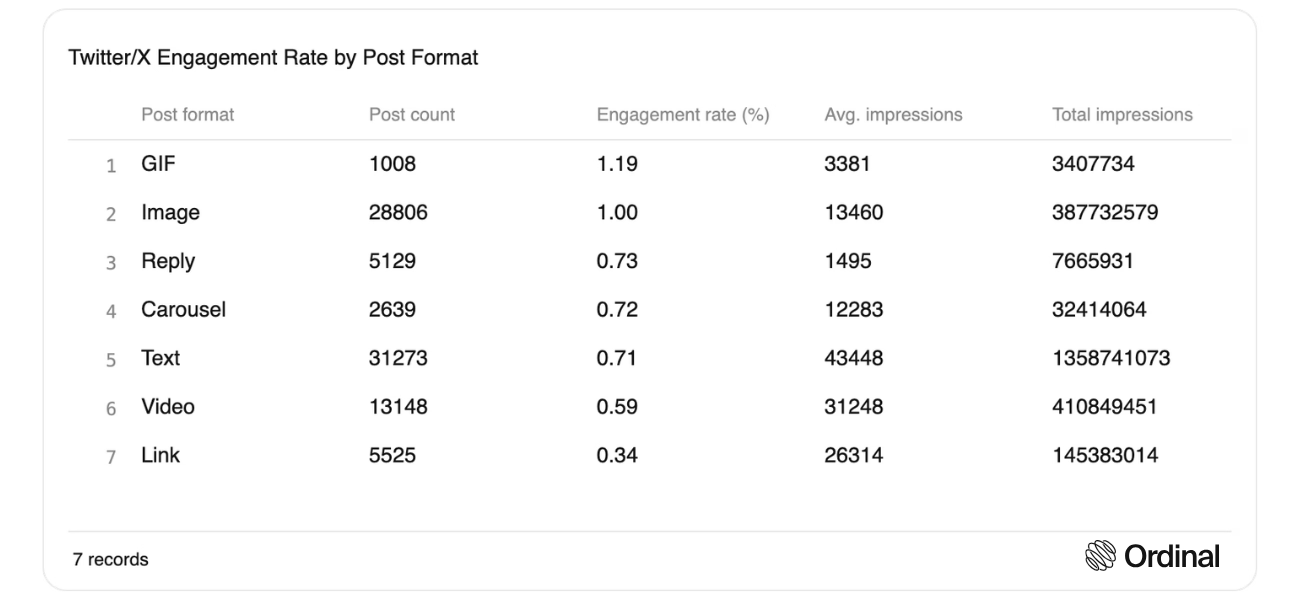Select the Total impressions column header

pyautogui.click(x=1122, y=115)
